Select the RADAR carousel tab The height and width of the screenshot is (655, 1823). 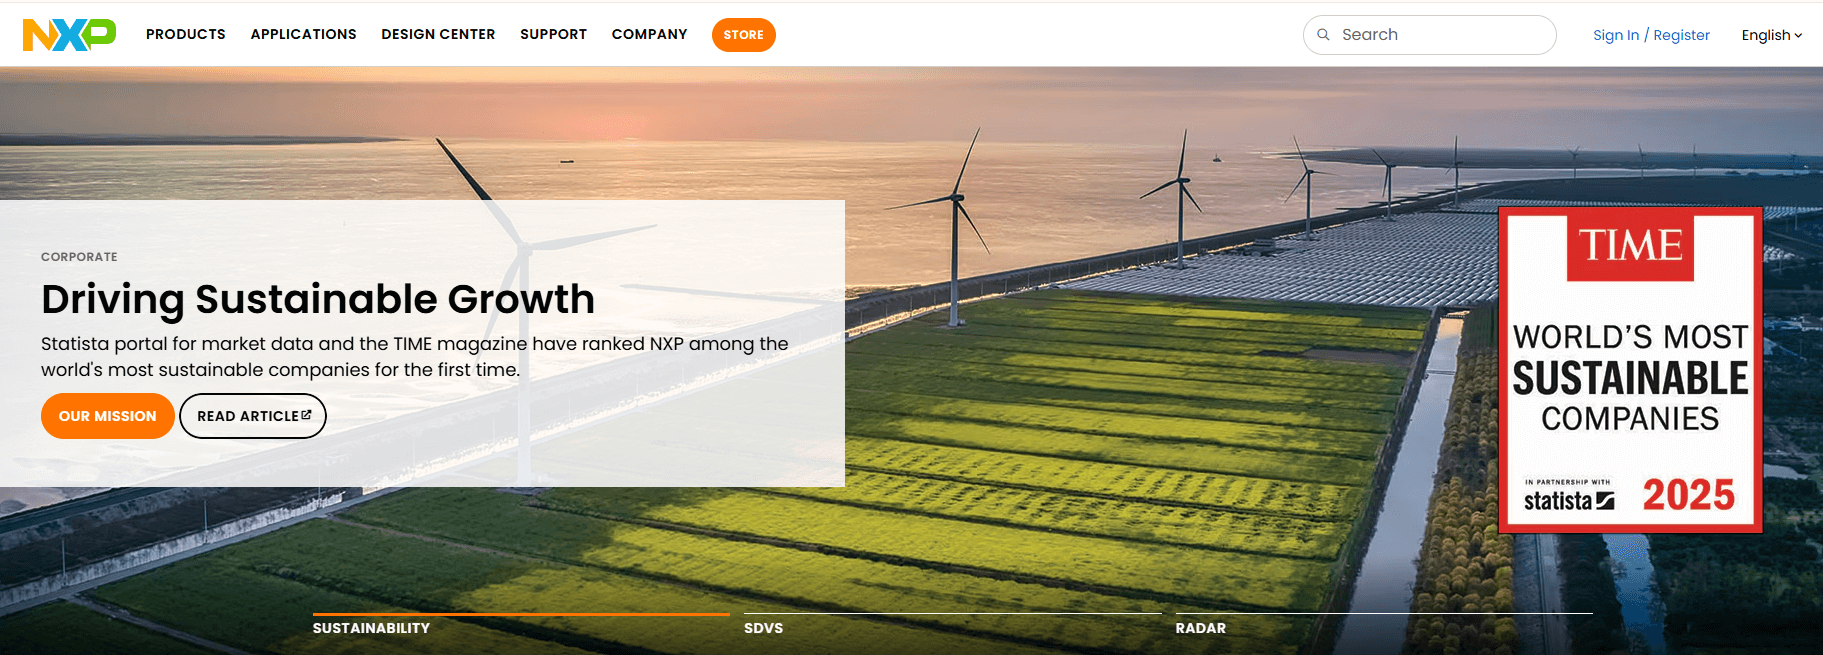coord(1384,627)
